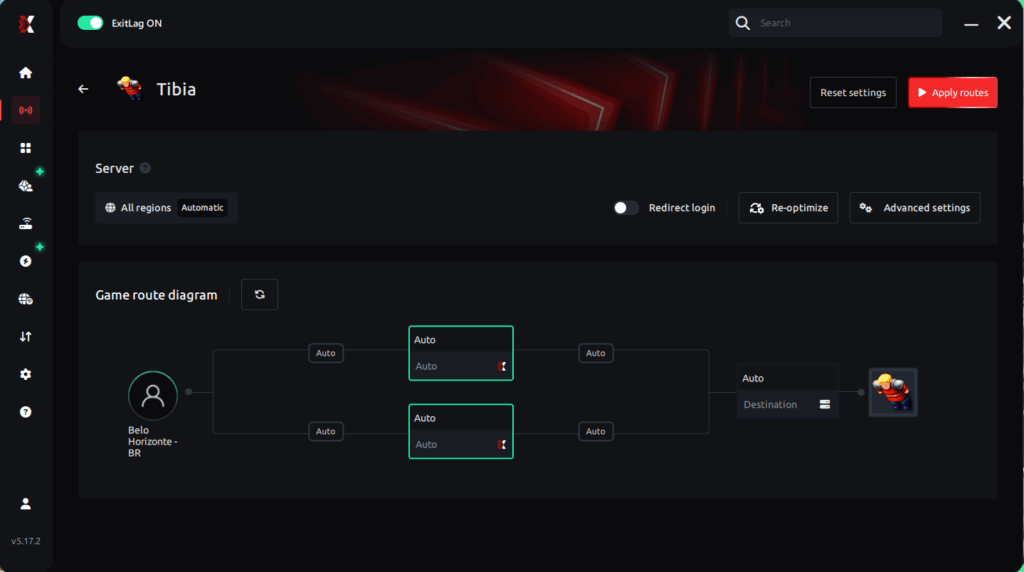Click the Server help question icon

coord(145,168)
